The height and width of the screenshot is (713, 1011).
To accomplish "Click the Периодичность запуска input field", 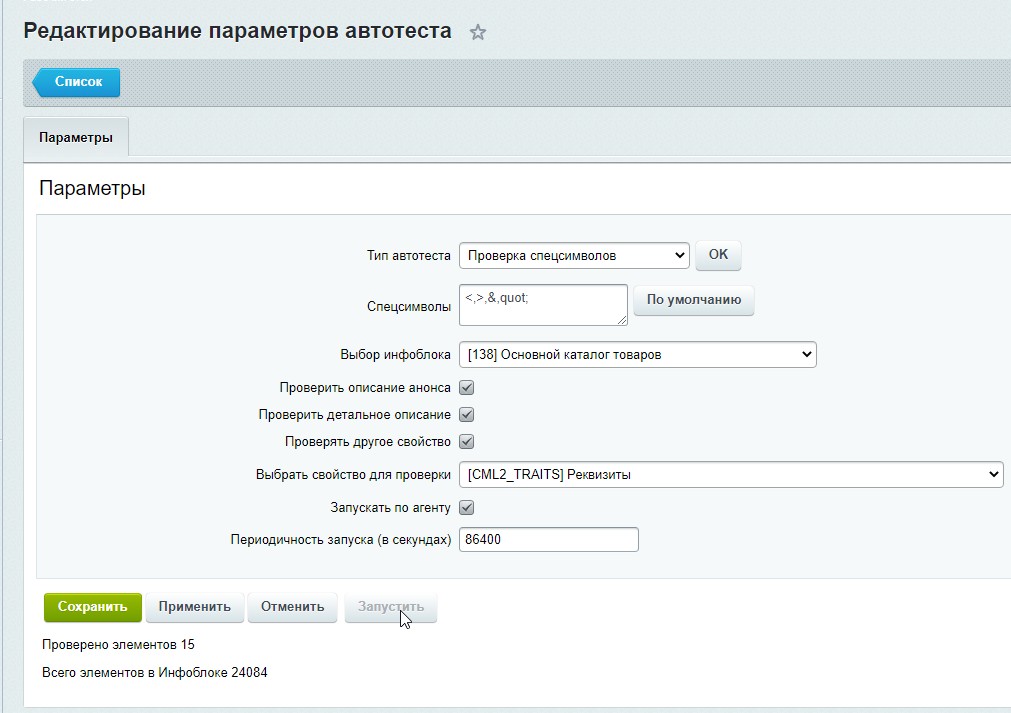I will 549,540.
